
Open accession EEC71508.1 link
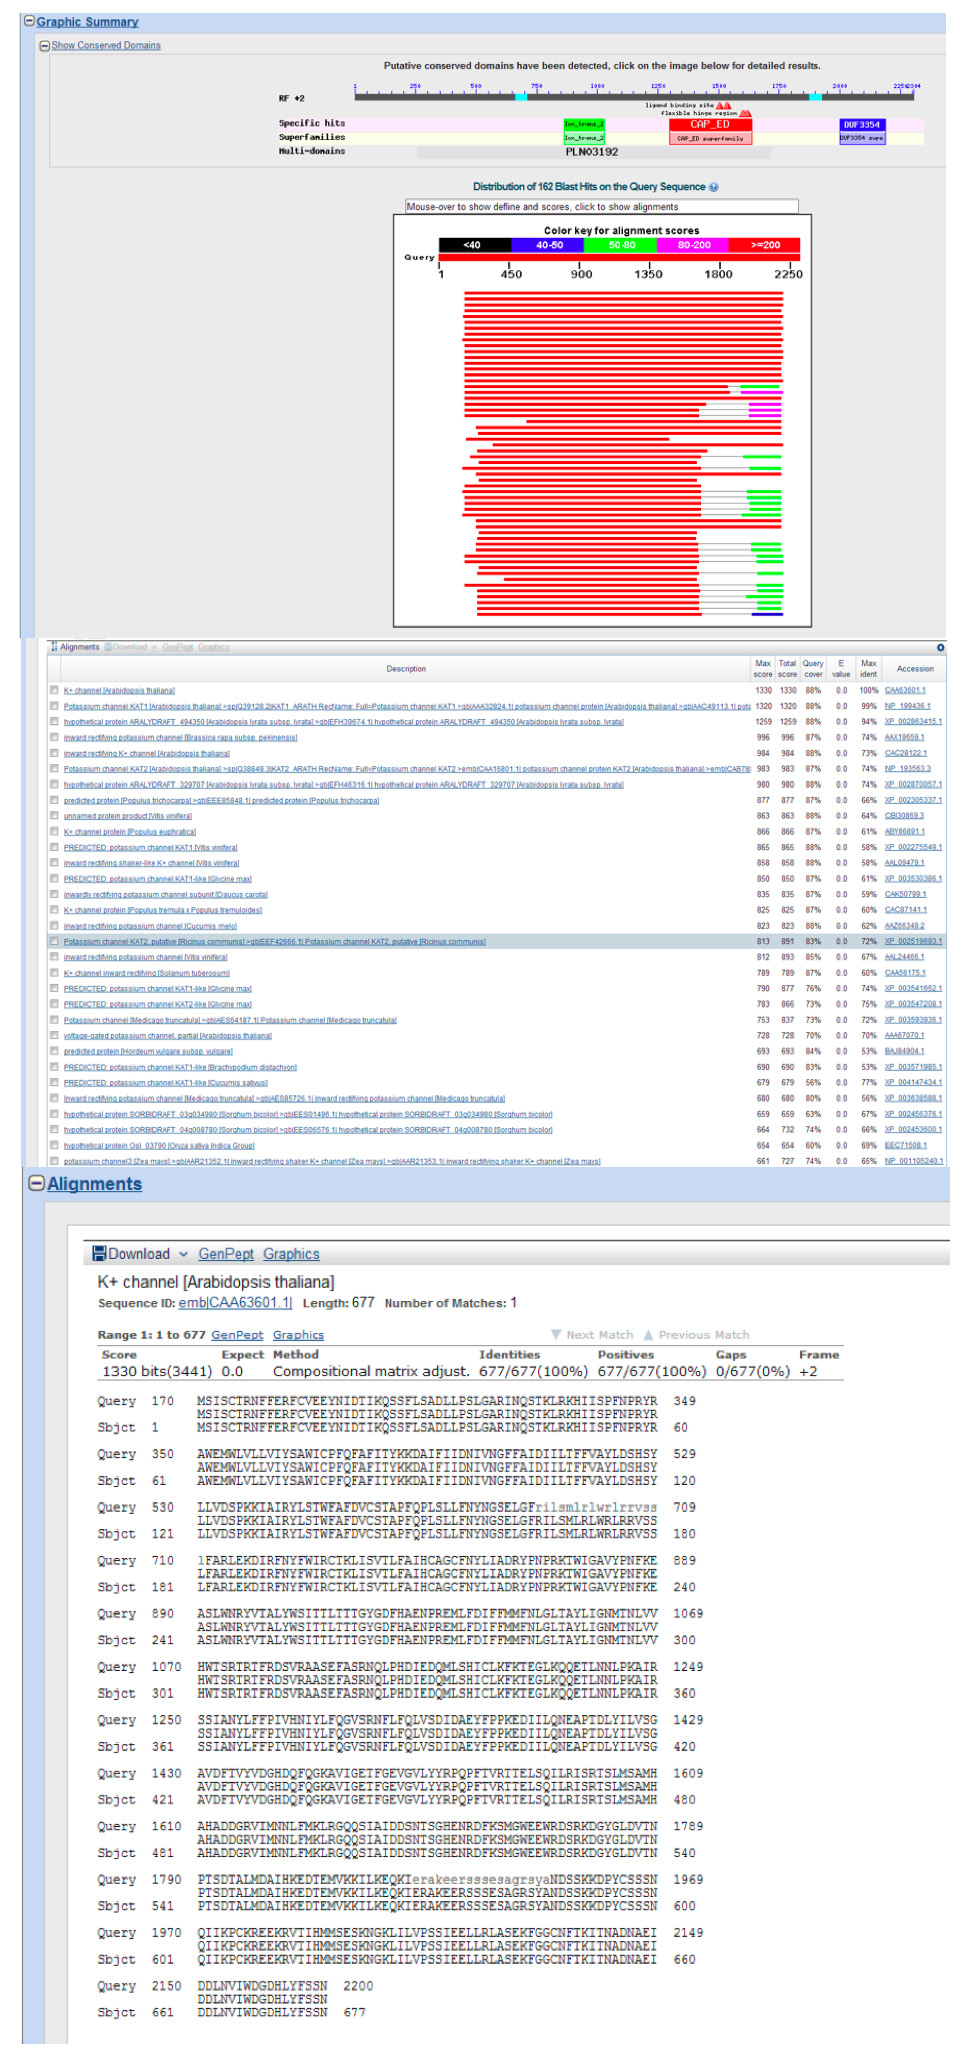(905, 1145)
